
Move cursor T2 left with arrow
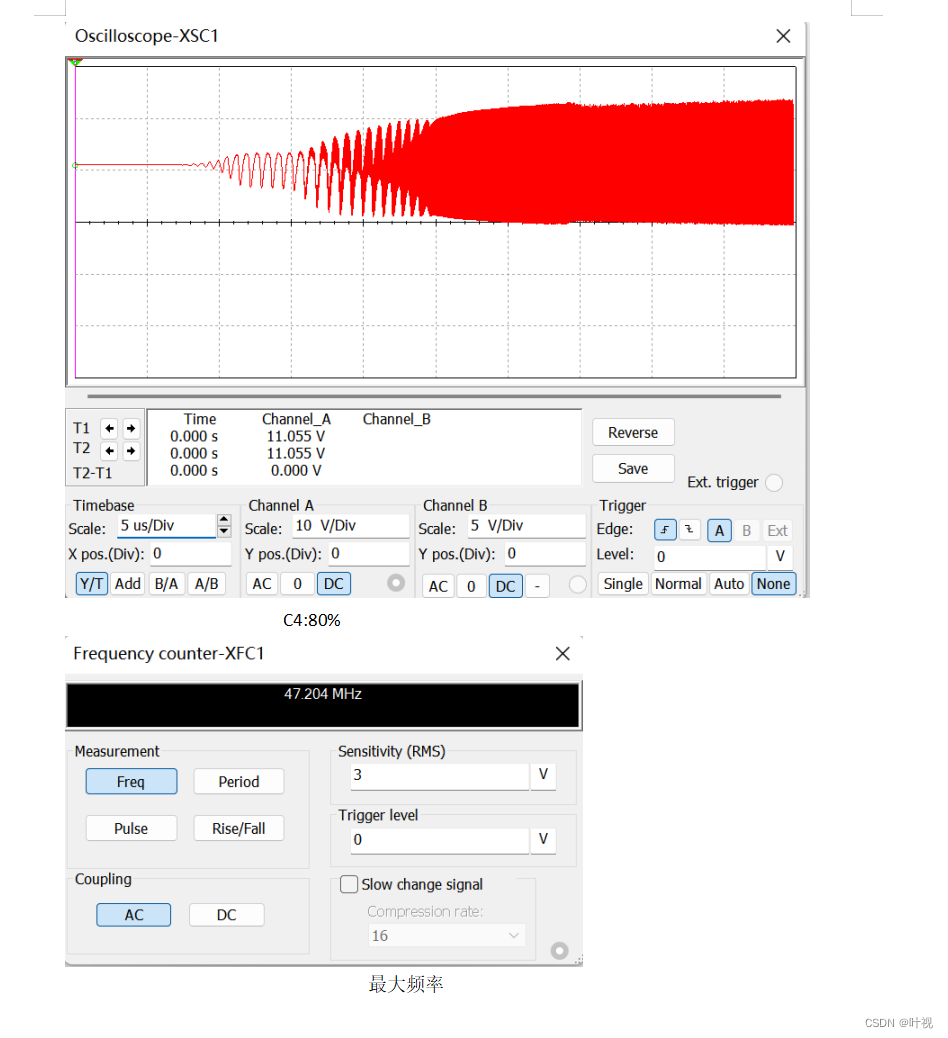(x=109, y=451)
